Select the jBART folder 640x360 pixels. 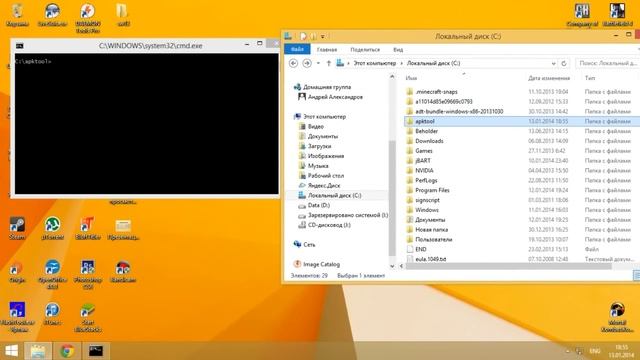click(521, 160)
